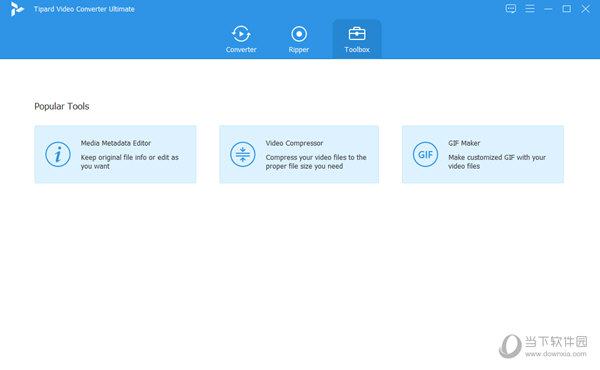The width and height of the screenshot is (600, 370).
Task: Select the Toolbox tab
Action: [x=357, y=39]
